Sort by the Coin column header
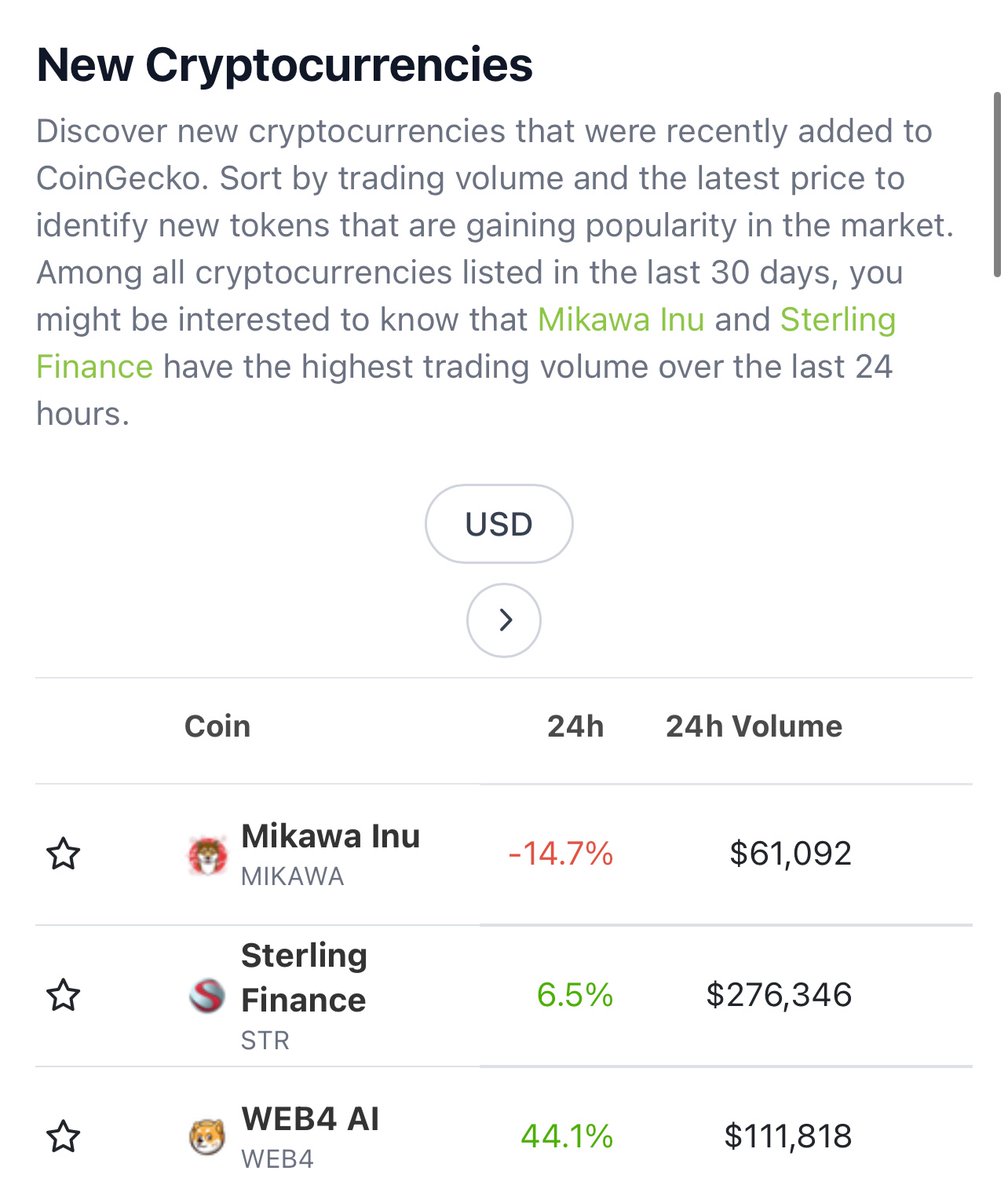Image resolution: width=1008 pixels, height=1200 pixels. [217, 726]
